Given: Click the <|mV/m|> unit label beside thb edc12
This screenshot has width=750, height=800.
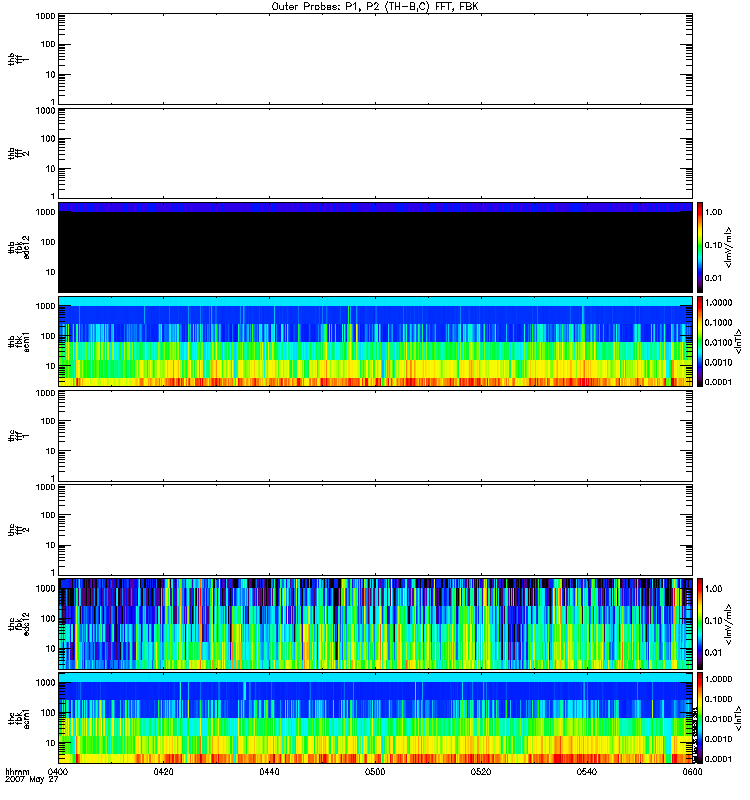Looking at the screenshot, I should pos(729,247).
